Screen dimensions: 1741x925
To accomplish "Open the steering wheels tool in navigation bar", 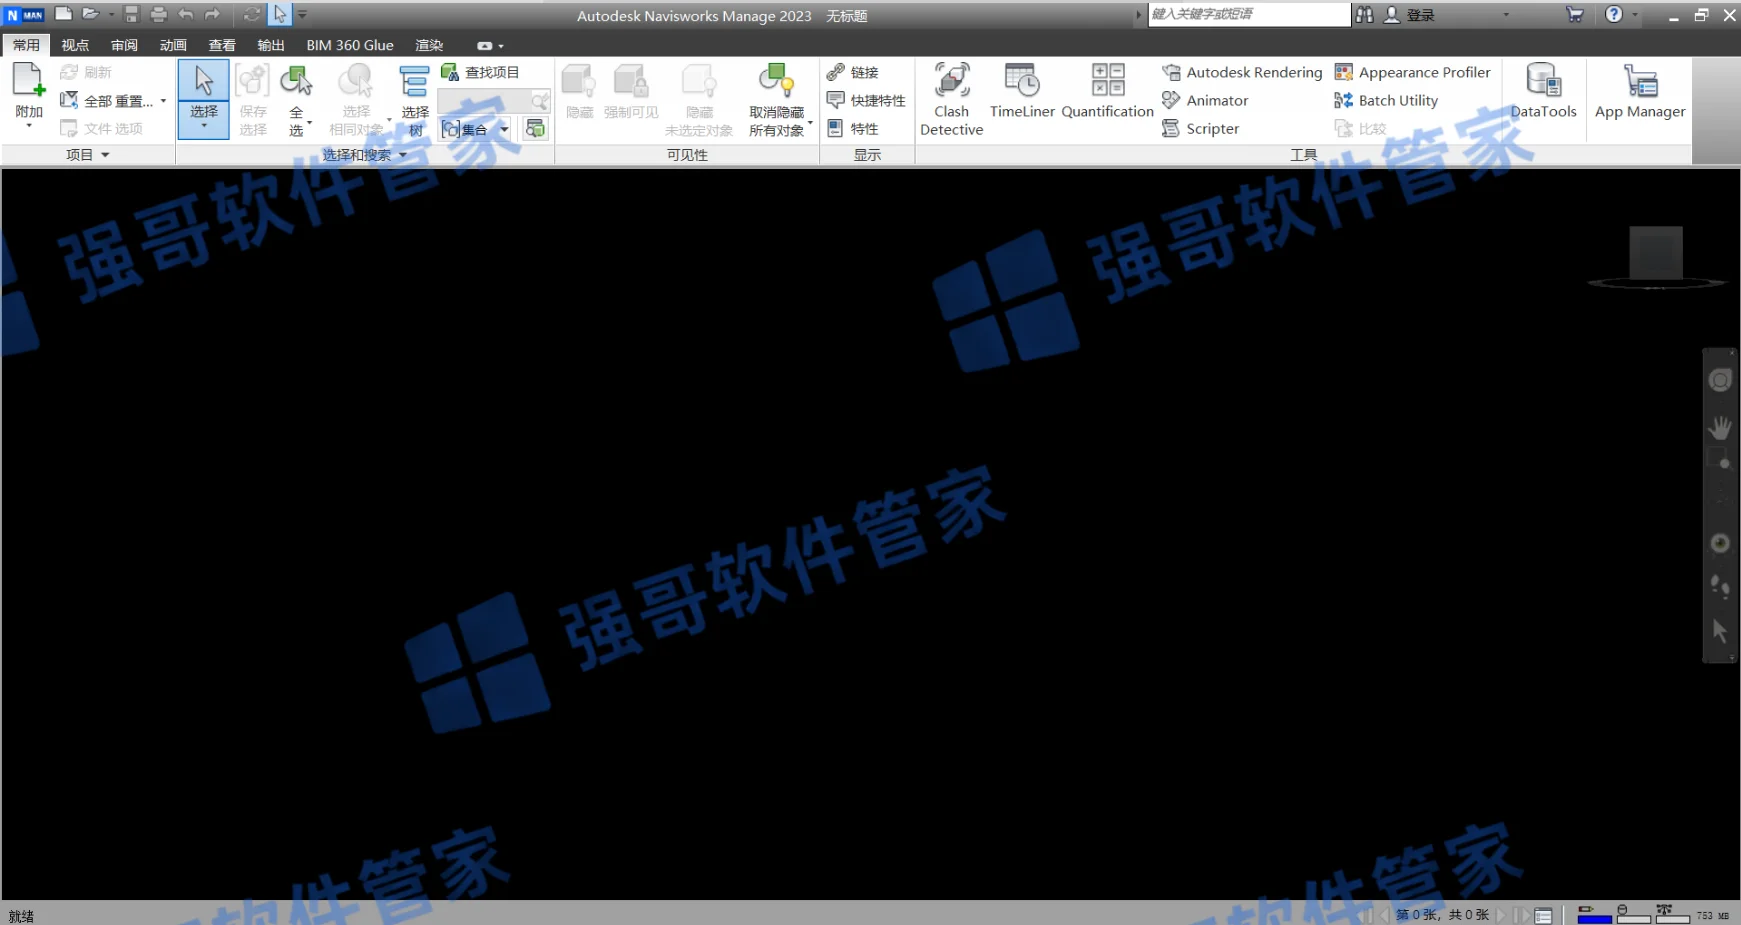I will pos(1720,380).
